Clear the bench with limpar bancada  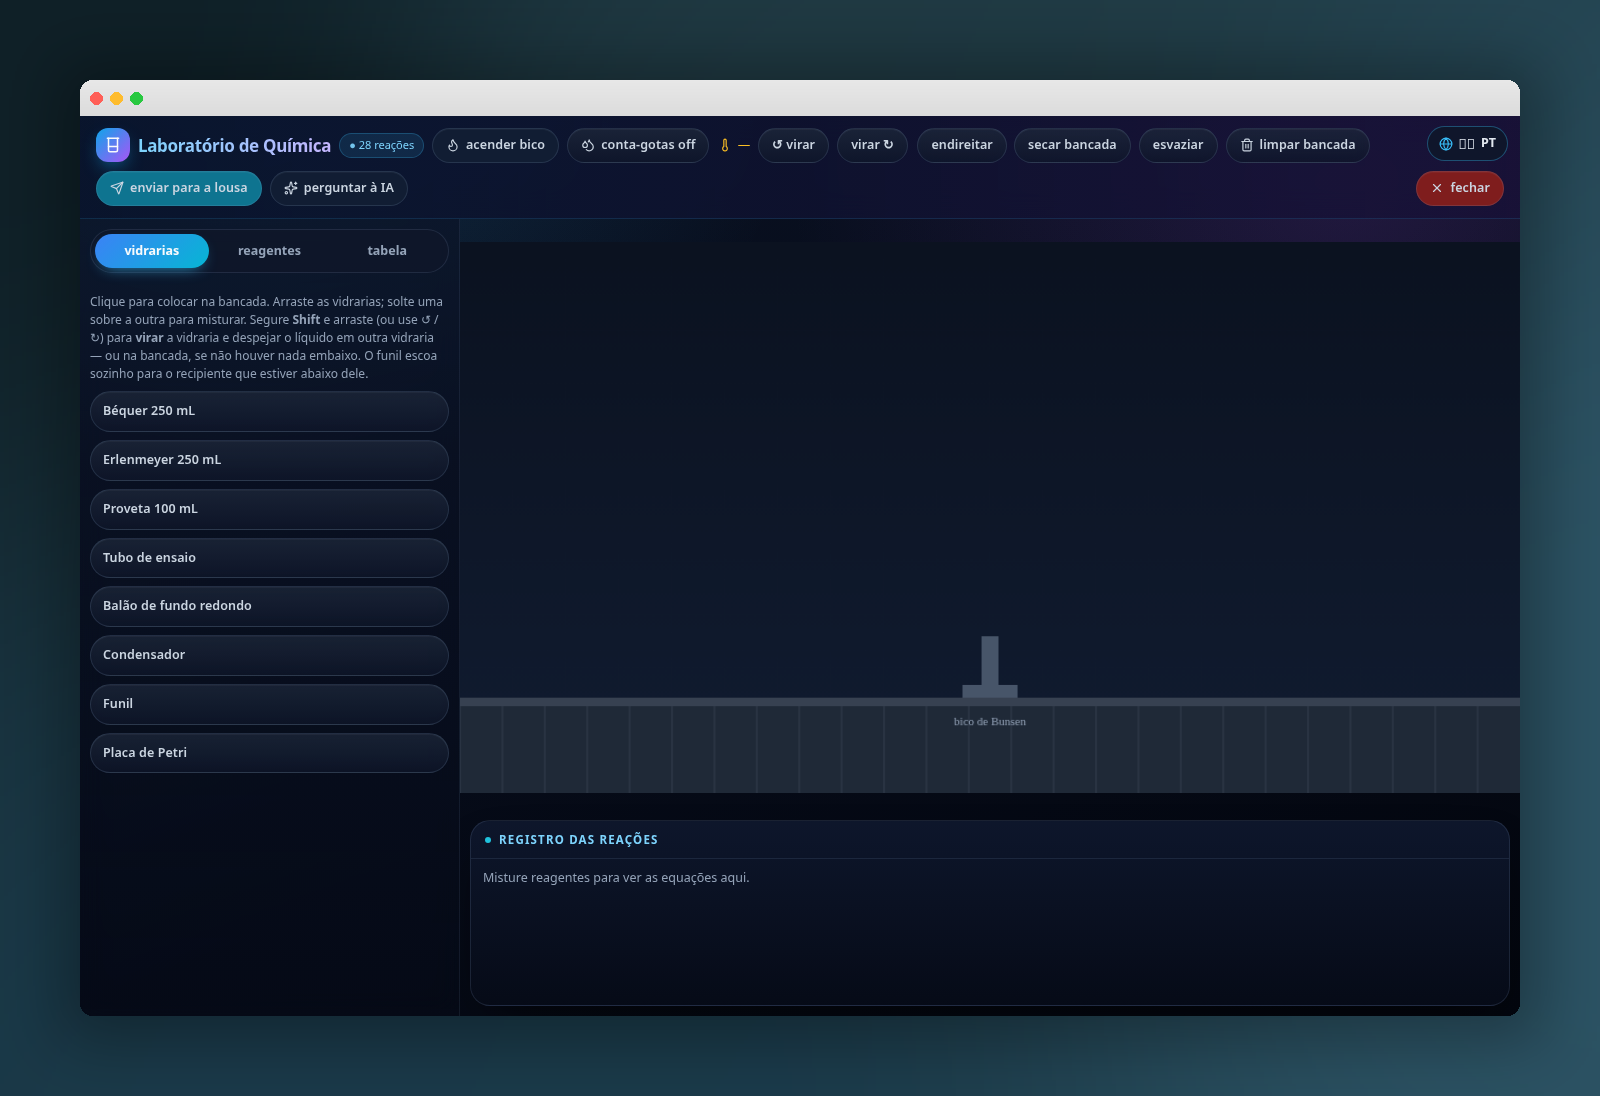pyautogui.click(x=1298, y=145)
